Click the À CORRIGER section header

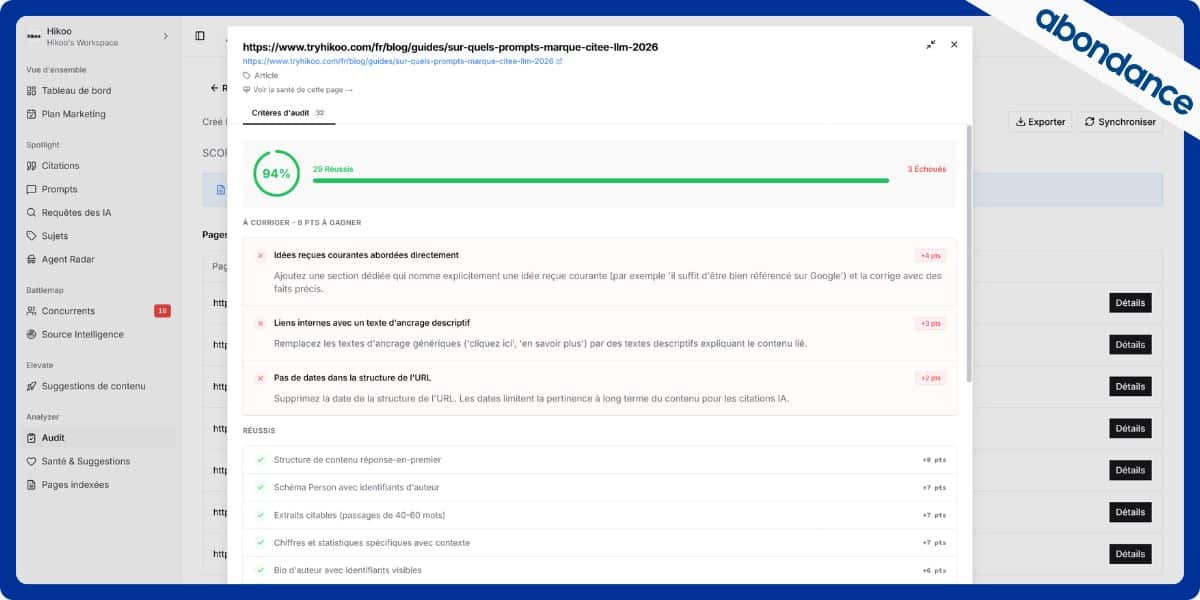point(302,222)
